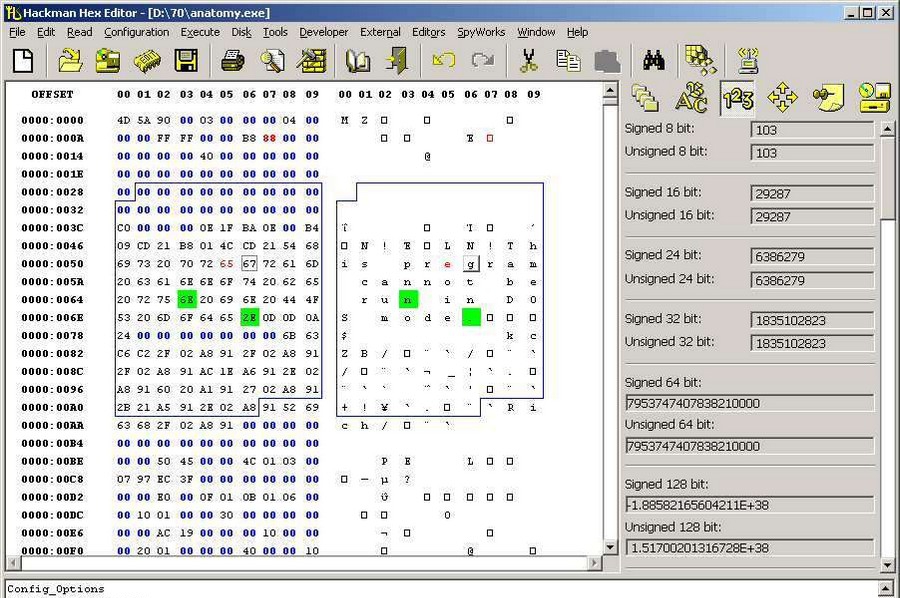Select green highlighted hex byte at offset 0064
This screenshot has height=598, width=900.
pos(186,300)
